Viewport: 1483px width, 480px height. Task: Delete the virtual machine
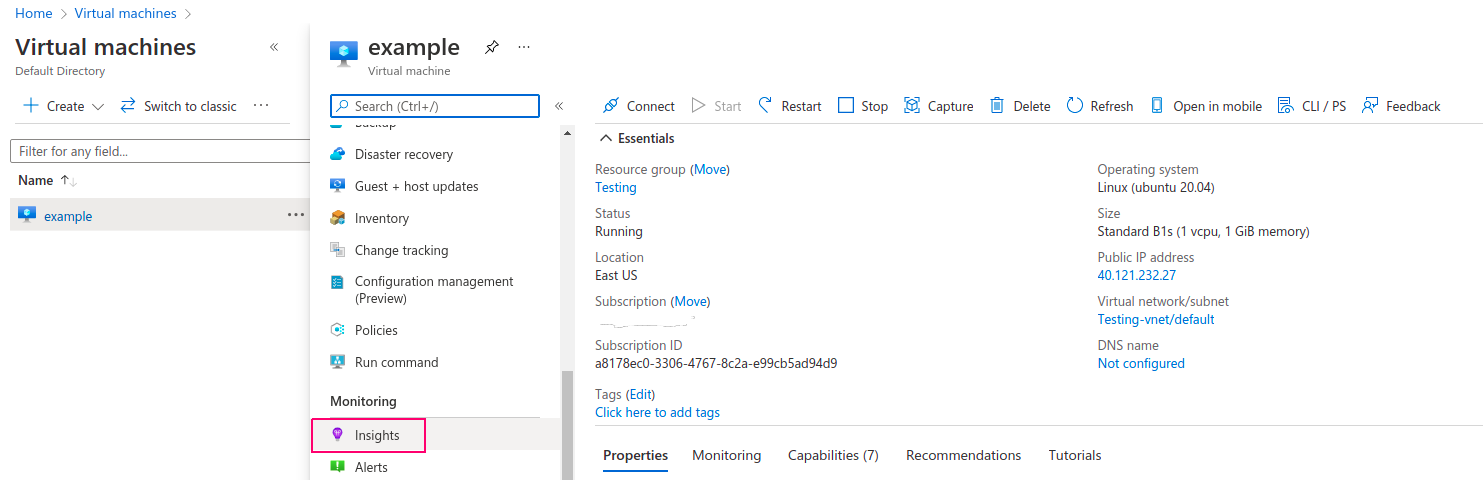(x=1020, y=106)
